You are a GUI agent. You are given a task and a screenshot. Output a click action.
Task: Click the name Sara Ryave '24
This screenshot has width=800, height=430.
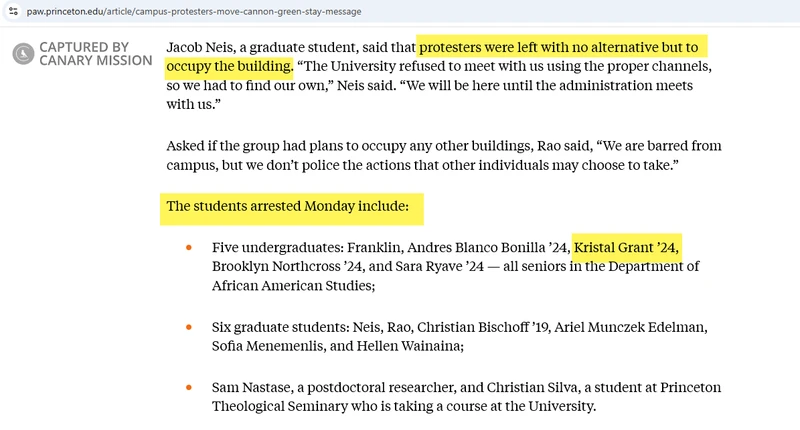point(438,266)
